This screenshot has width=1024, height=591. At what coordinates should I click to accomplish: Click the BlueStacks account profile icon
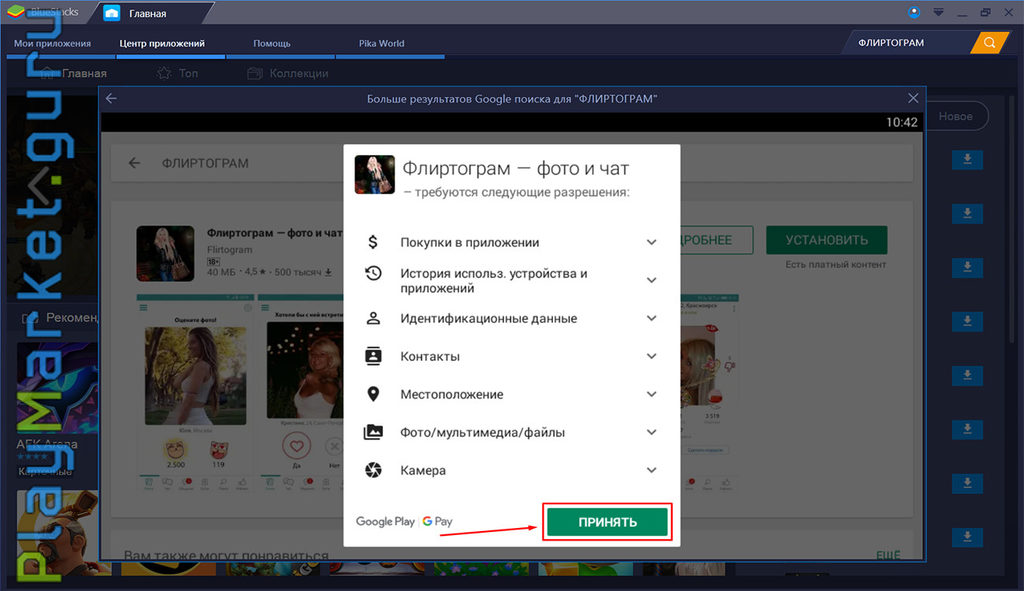point(914,12)
